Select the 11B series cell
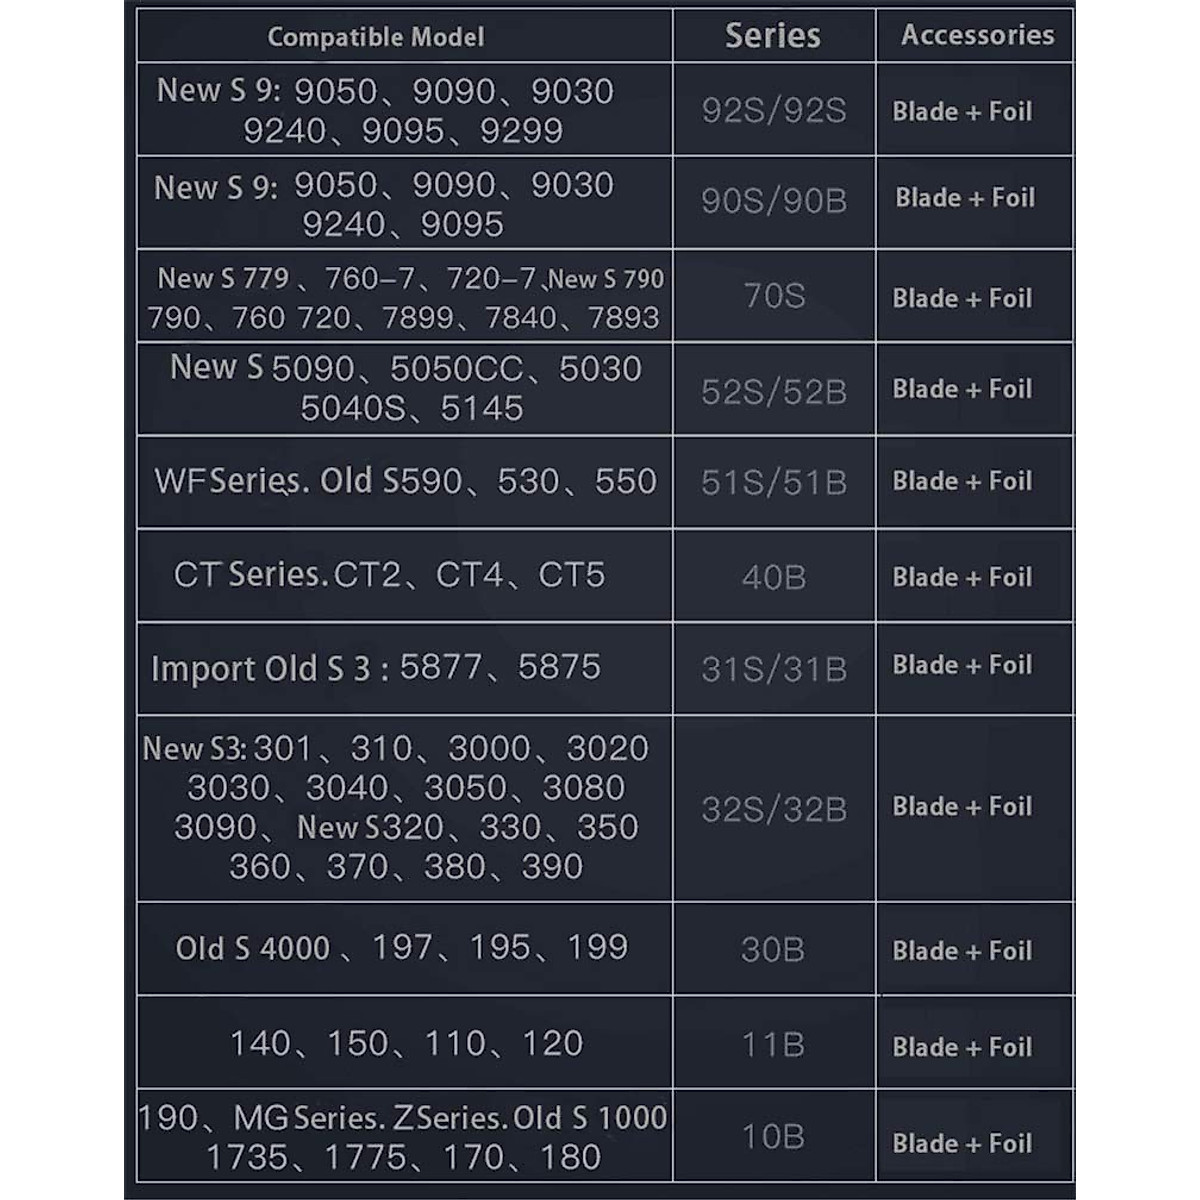 pyautogui.click(x=773, y=1044)
